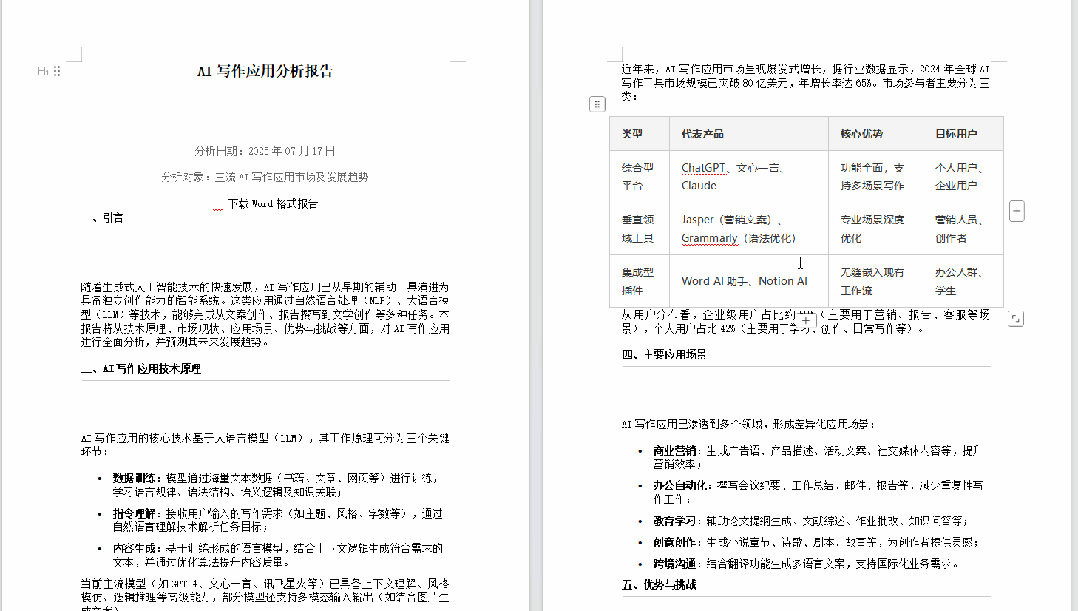
Task: Click the cell containing 'ChatGPT'
Action: [x=749, y=177]
